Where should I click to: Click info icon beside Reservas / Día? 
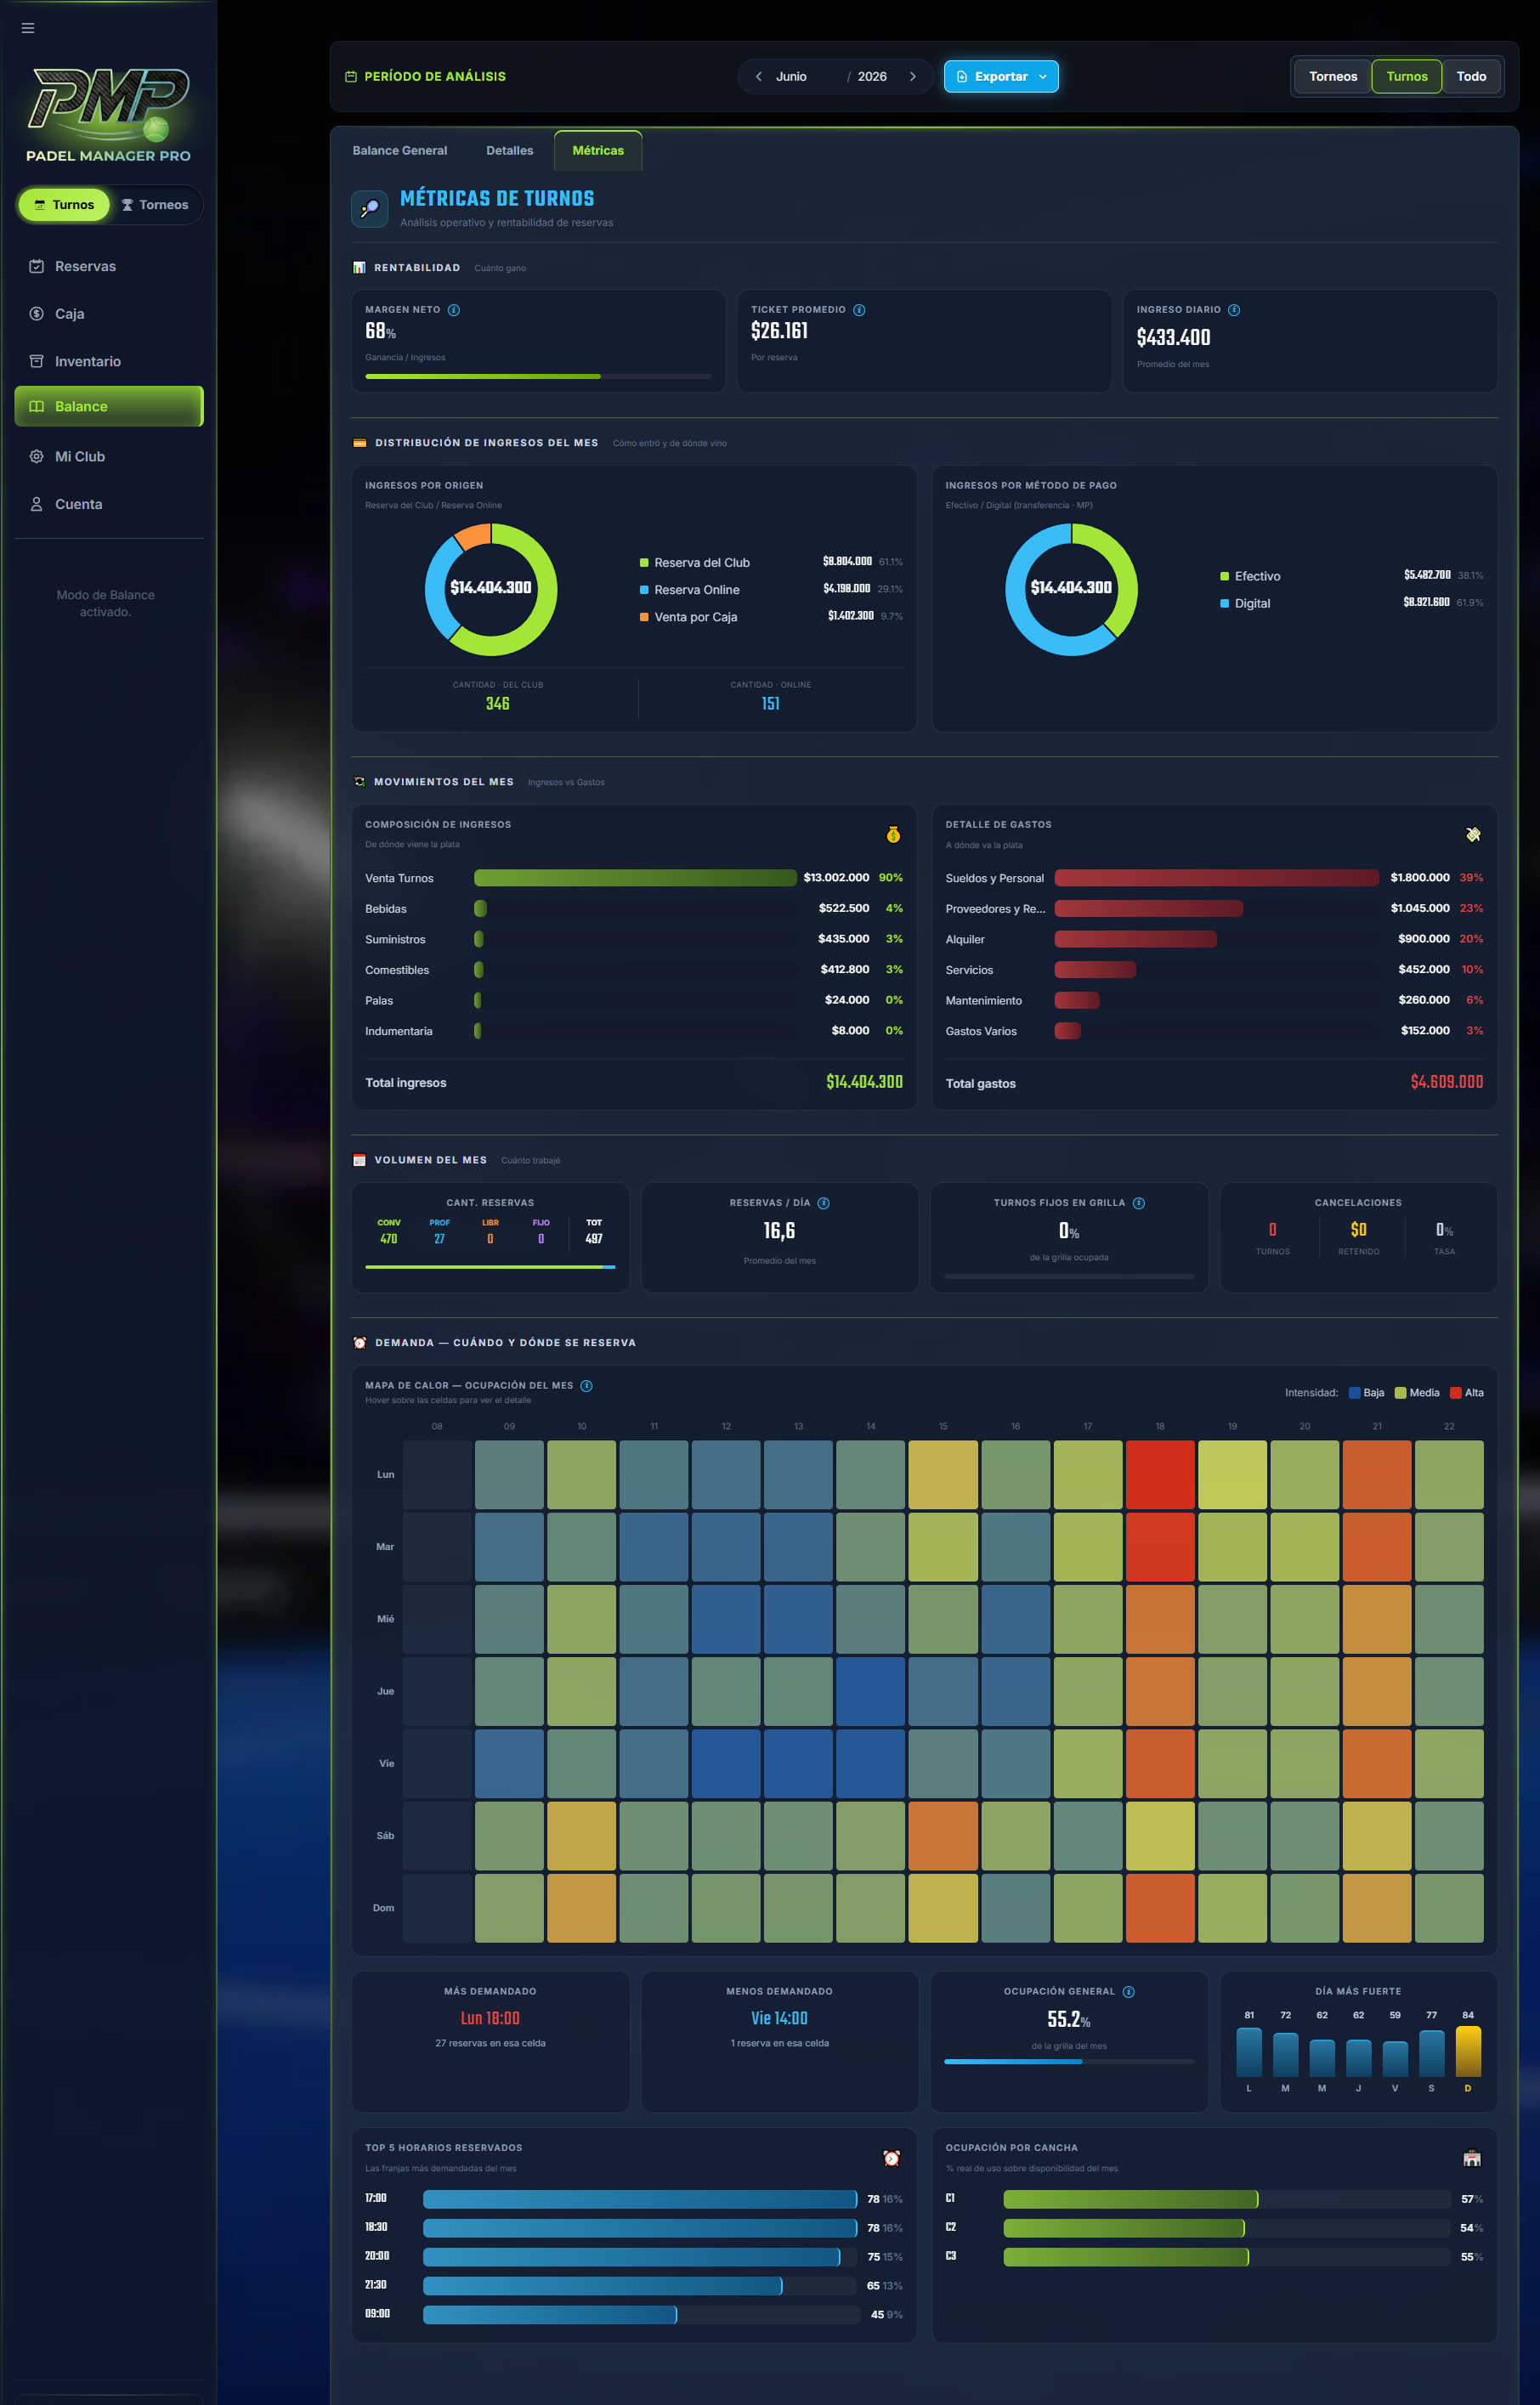tap(824, 1203)
